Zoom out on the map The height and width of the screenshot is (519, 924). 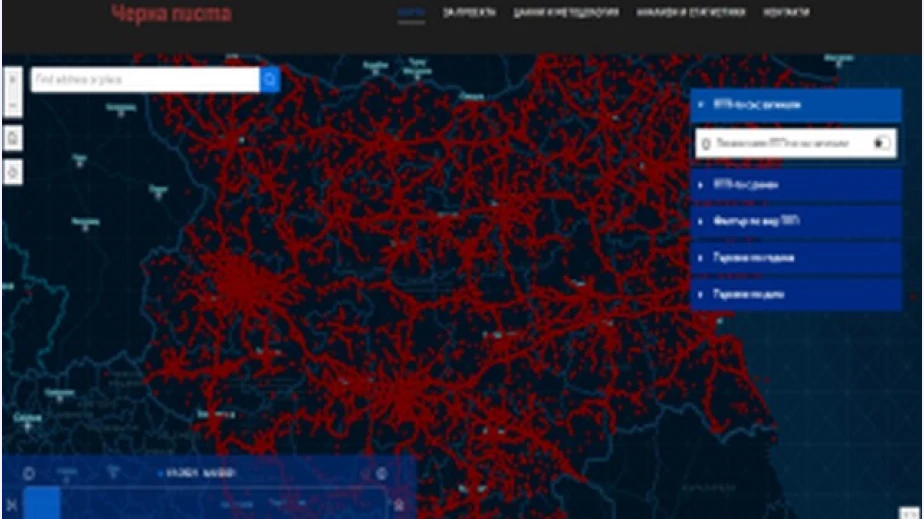coord(13,103)
